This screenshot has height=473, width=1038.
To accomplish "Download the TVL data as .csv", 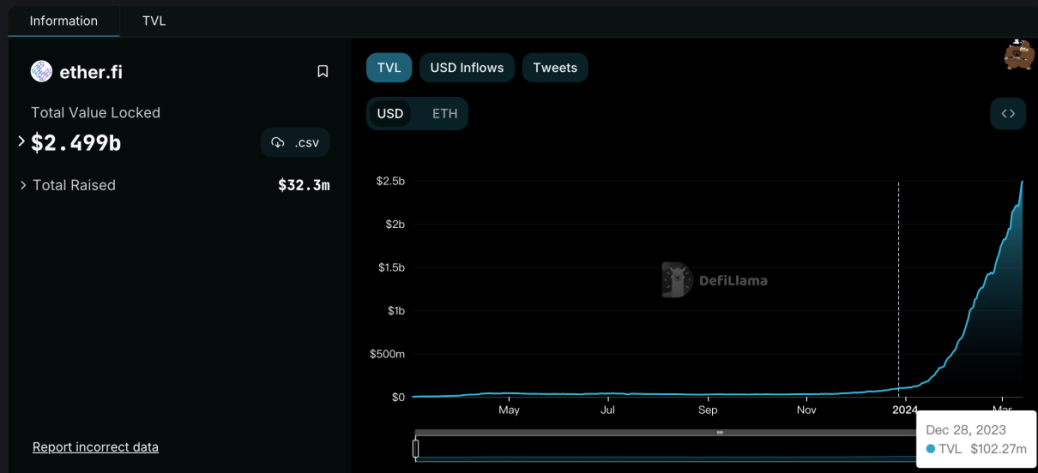I will (295, 142).
